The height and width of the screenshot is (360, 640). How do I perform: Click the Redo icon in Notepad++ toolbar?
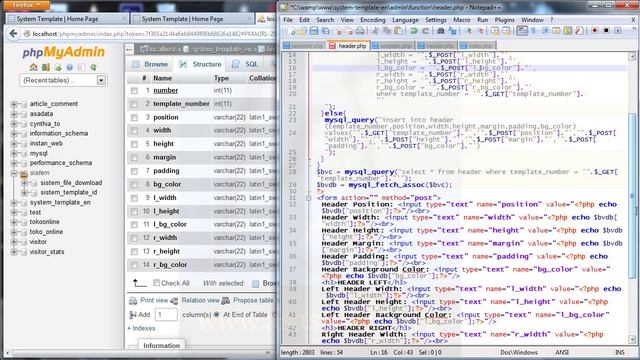[x=425, y=31]
